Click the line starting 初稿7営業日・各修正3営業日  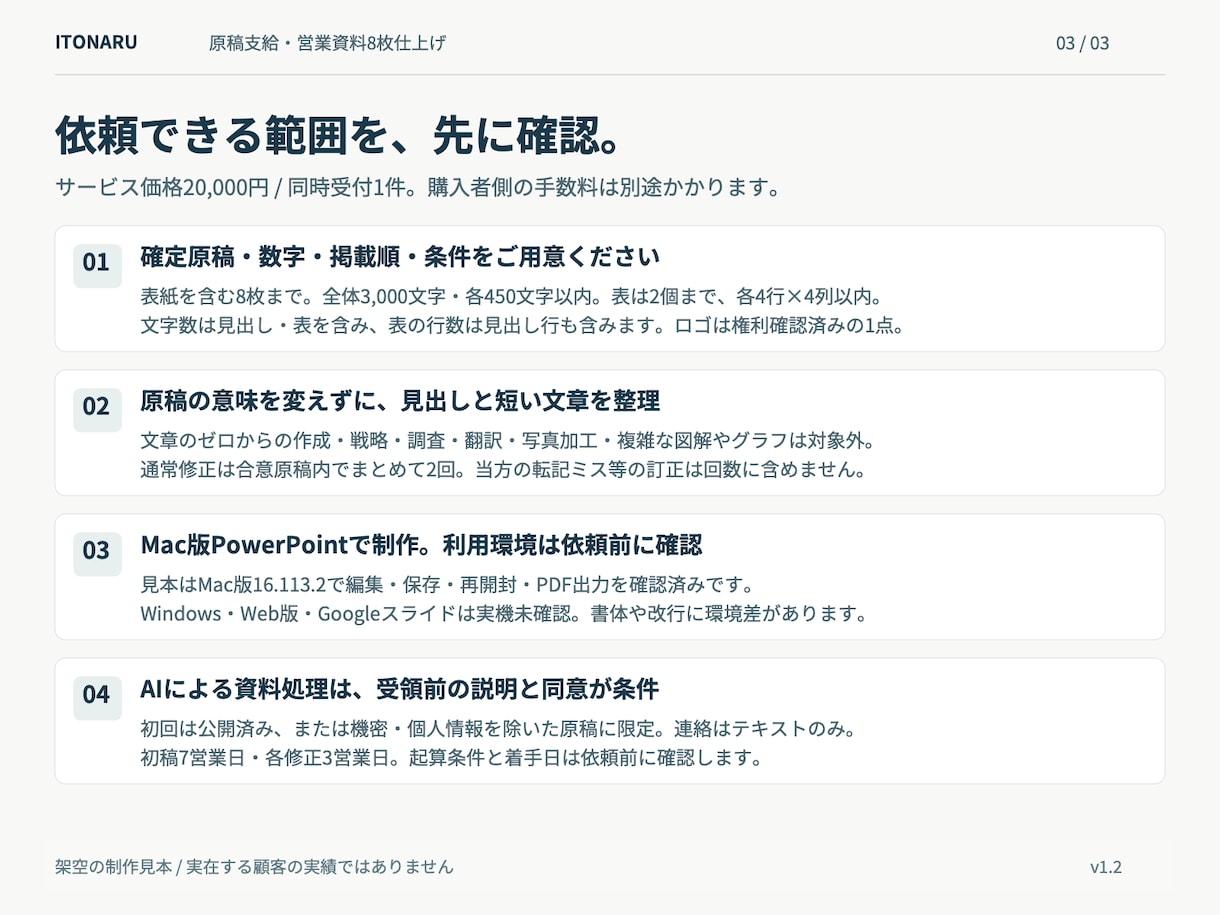coord(451,757)
